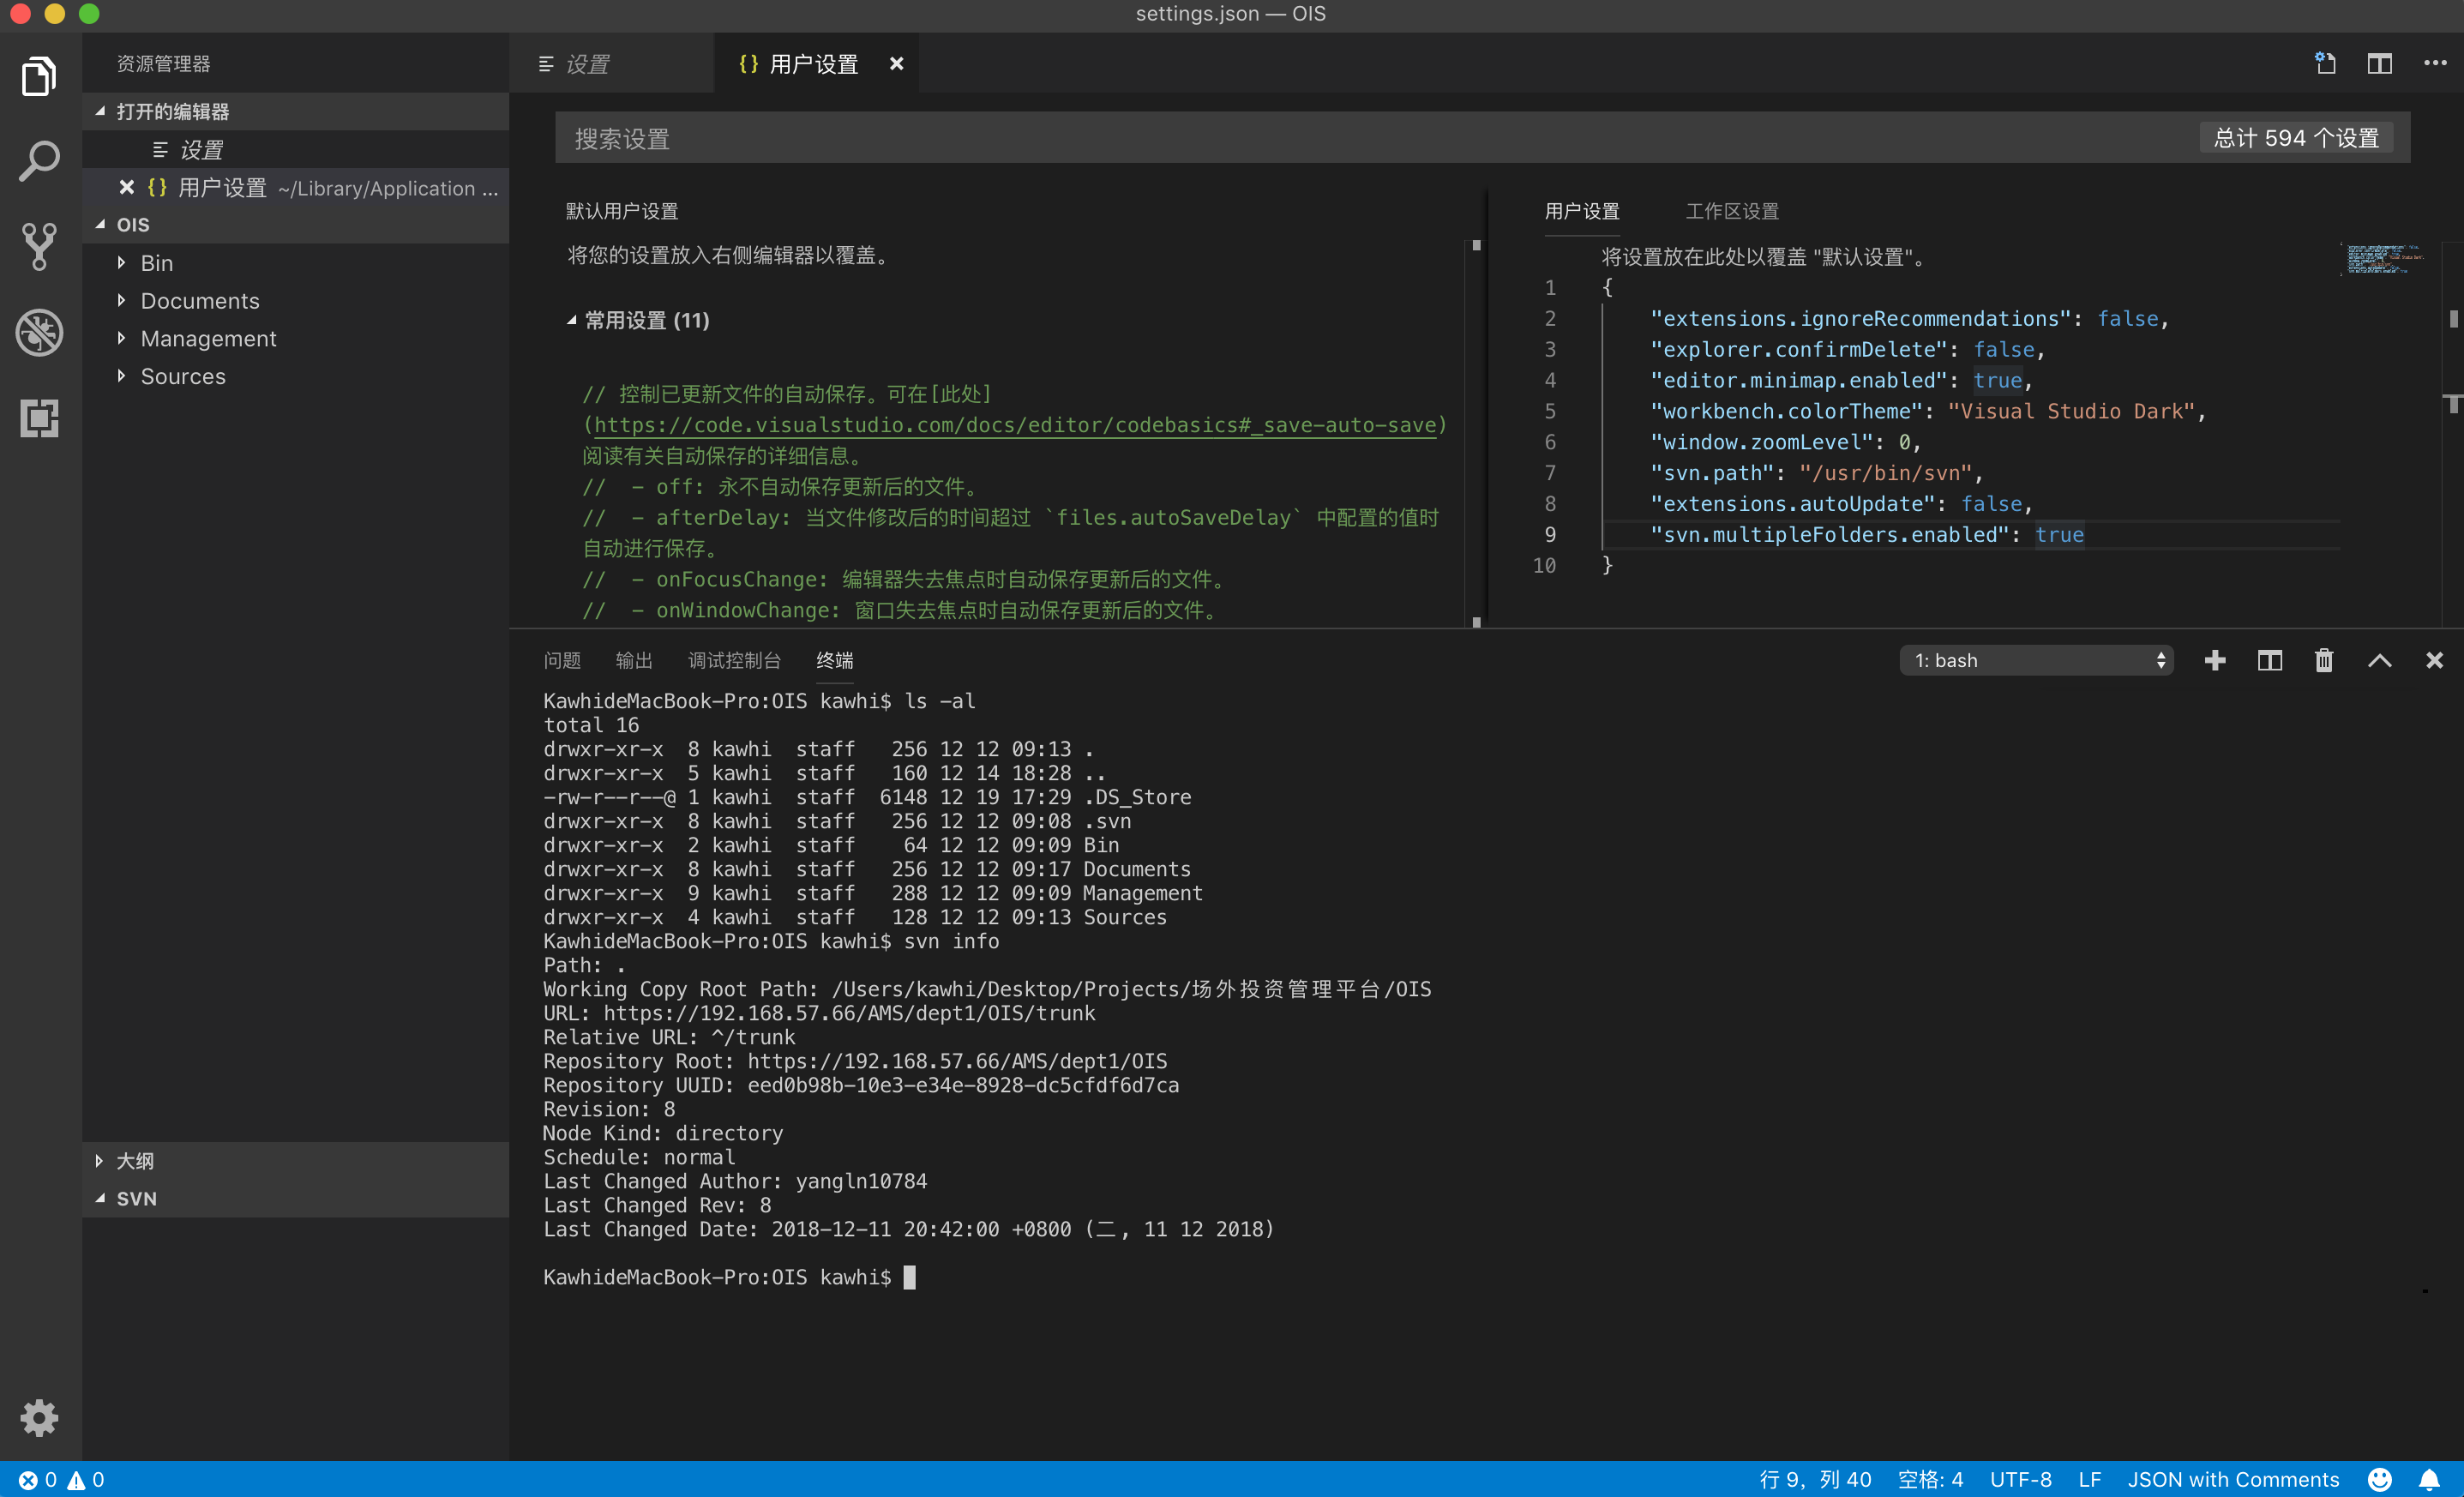This screenshot has width=2464, height=1497.
Task: Open notifications bell in status bar
Action: click(2429, 1479)
